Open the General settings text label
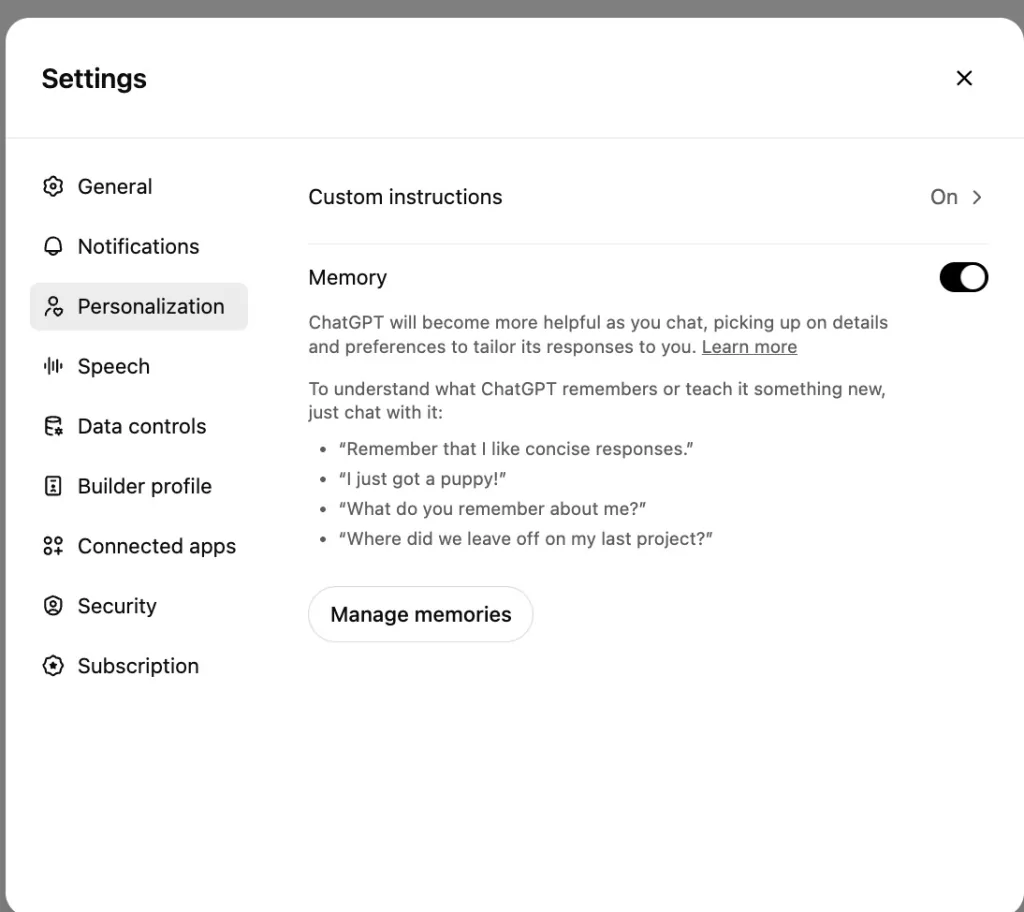This screenshot has height=912, width=1024. tap(115, 187)
